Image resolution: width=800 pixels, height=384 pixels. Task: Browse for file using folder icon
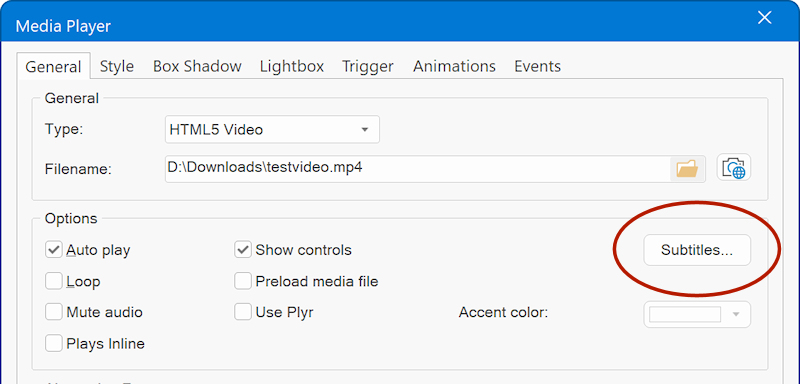click(x=687, y=169)
